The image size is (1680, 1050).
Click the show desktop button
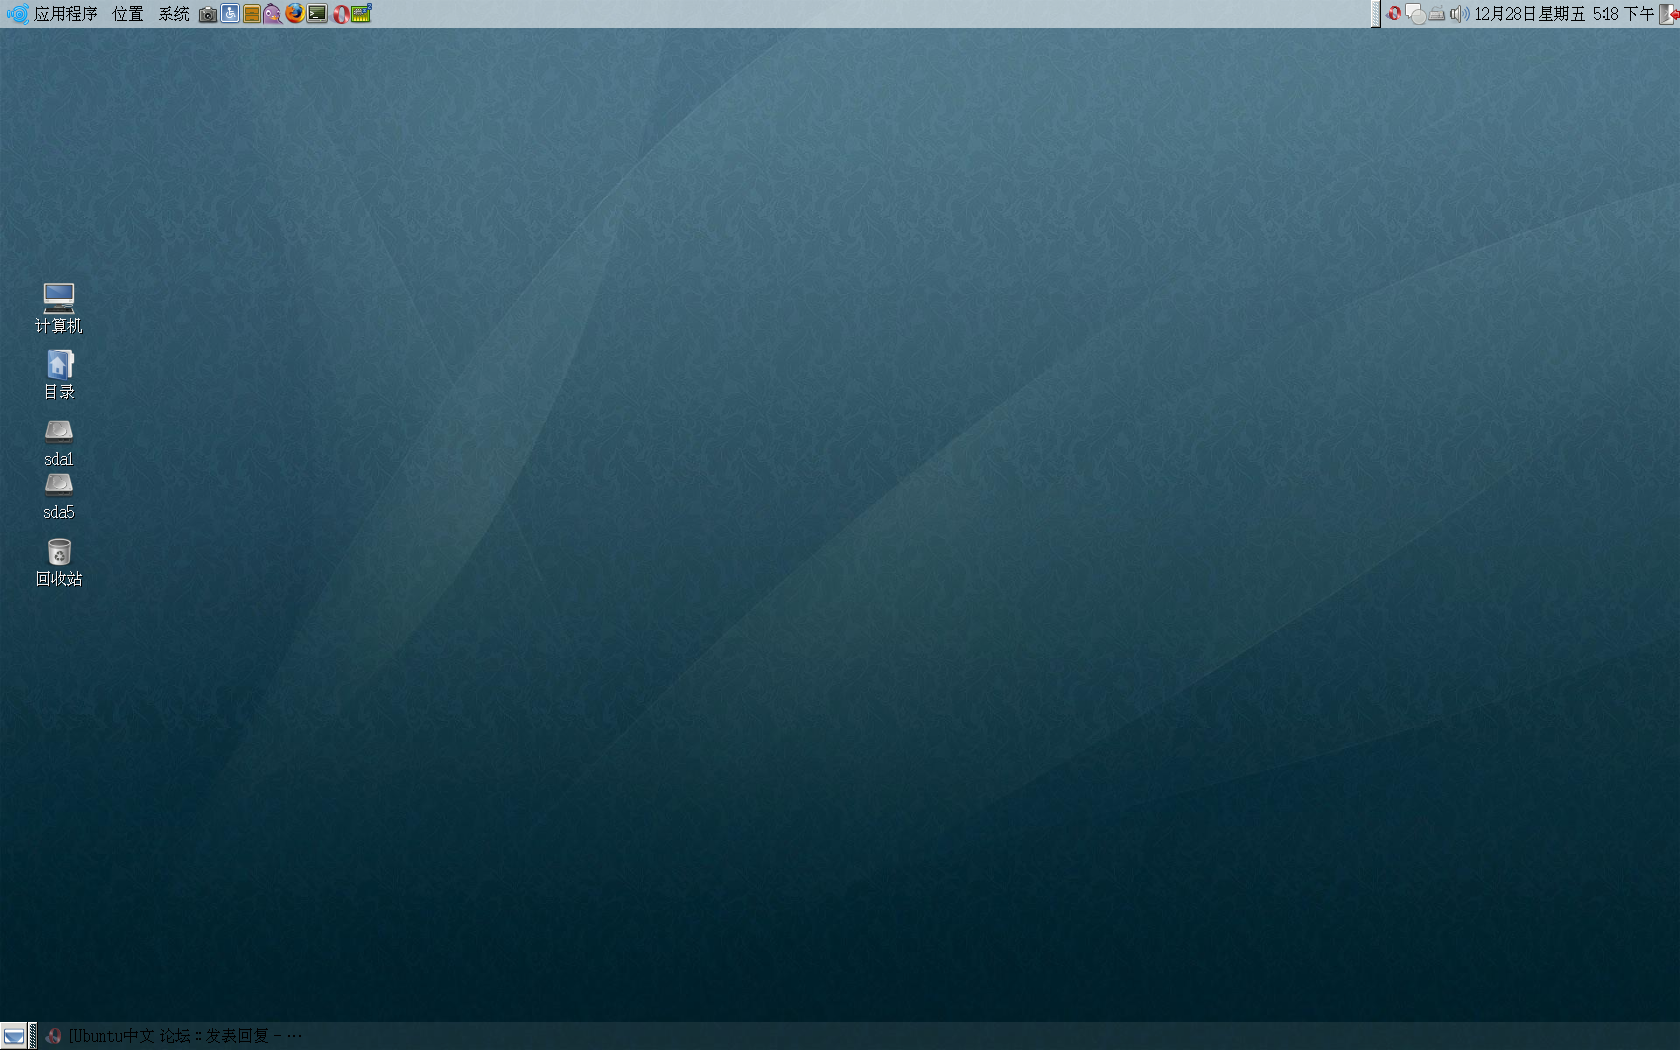click(x=13, y=1036)
